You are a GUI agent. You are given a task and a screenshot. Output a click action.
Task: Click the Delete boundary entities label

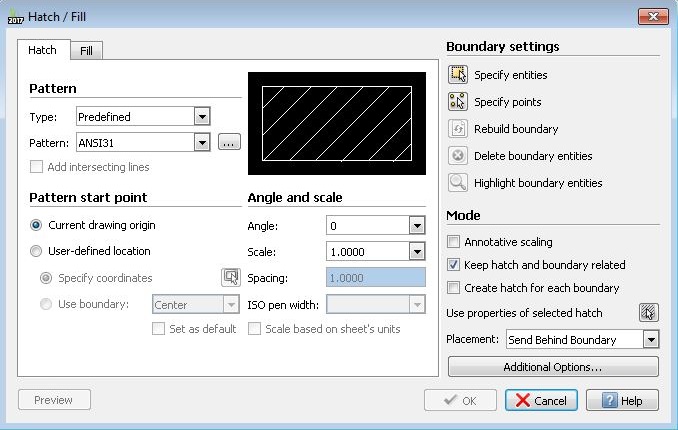pos(533,156)
